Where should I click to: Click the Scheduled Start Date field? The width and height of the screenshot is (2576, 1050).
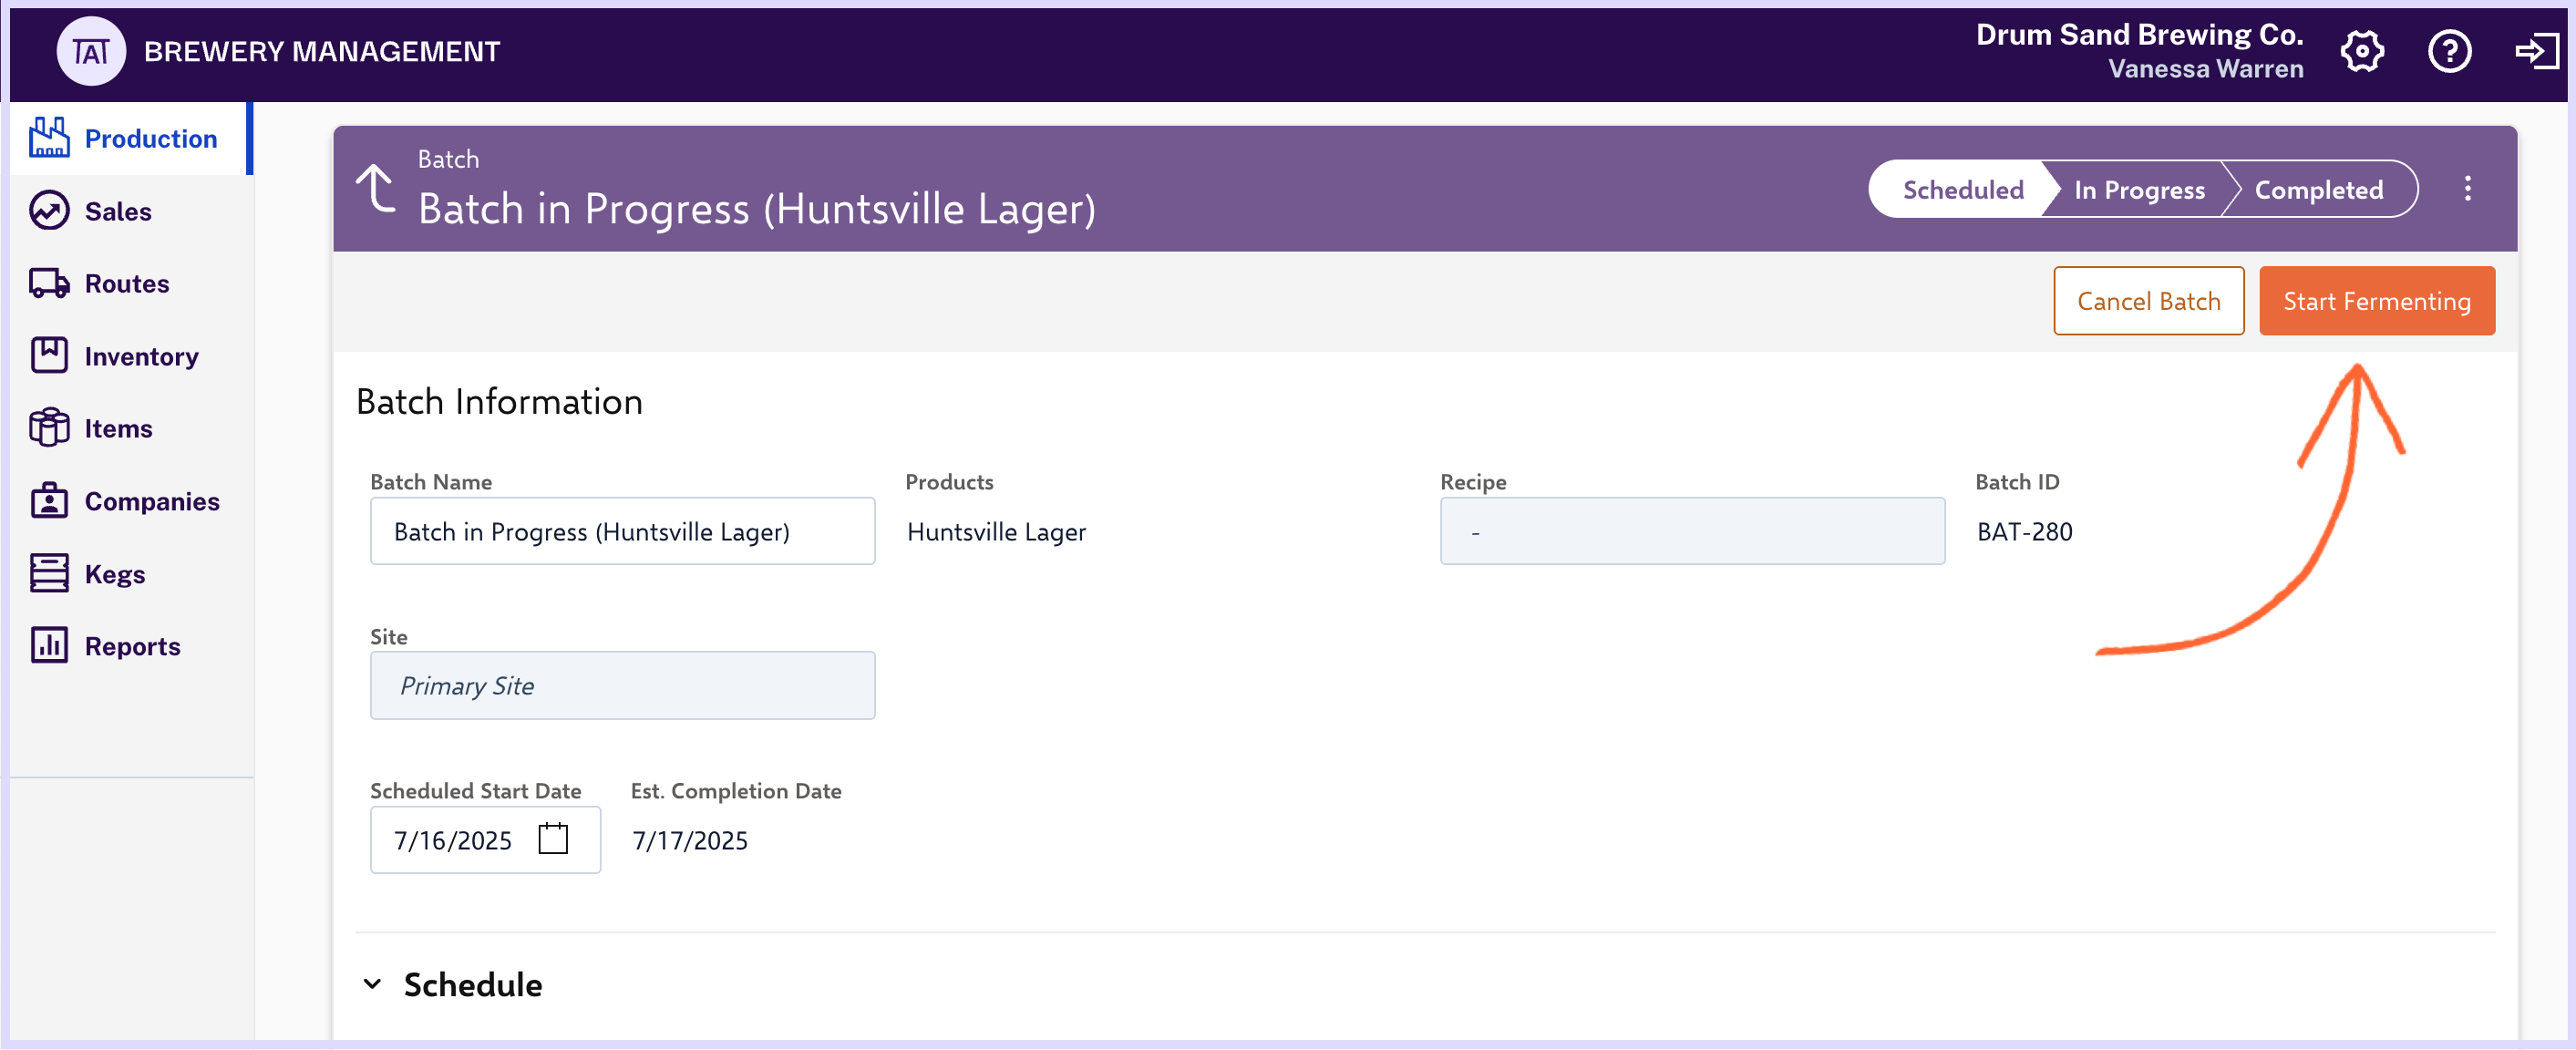pyautogui.click(x=485, y=840)
